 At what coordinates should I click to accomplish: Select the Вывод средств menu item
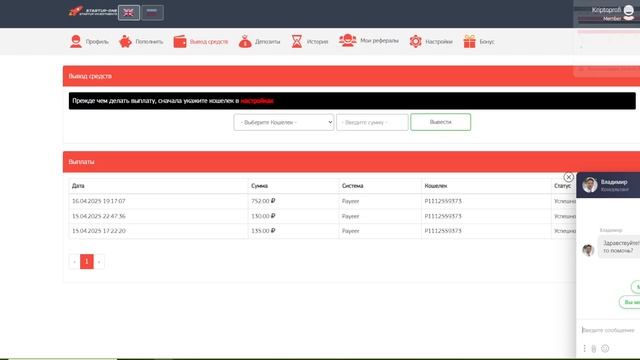tap(209, 42)
